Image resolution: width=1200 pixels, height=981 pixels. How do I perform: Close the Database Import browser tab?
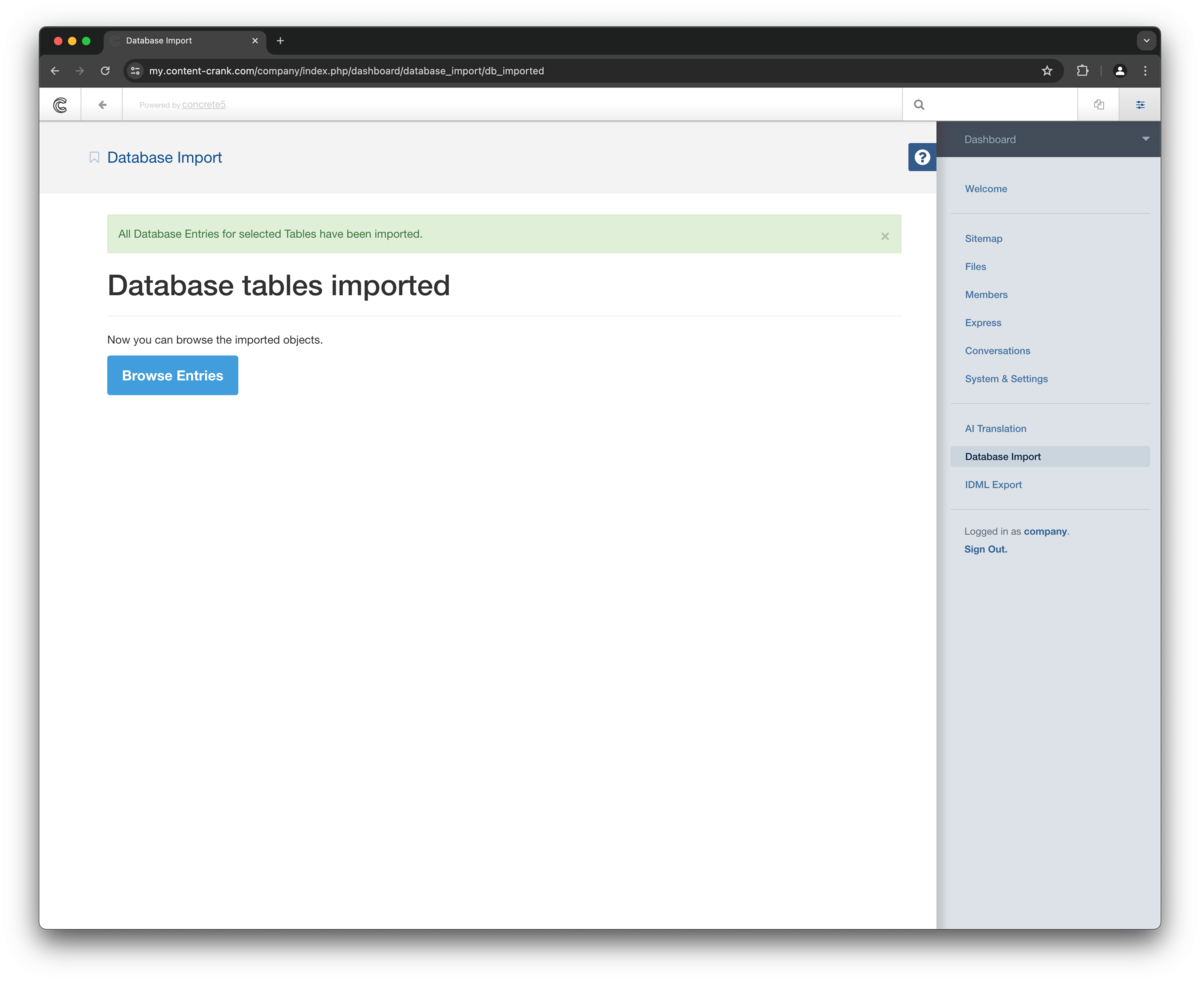pos(255,41)
